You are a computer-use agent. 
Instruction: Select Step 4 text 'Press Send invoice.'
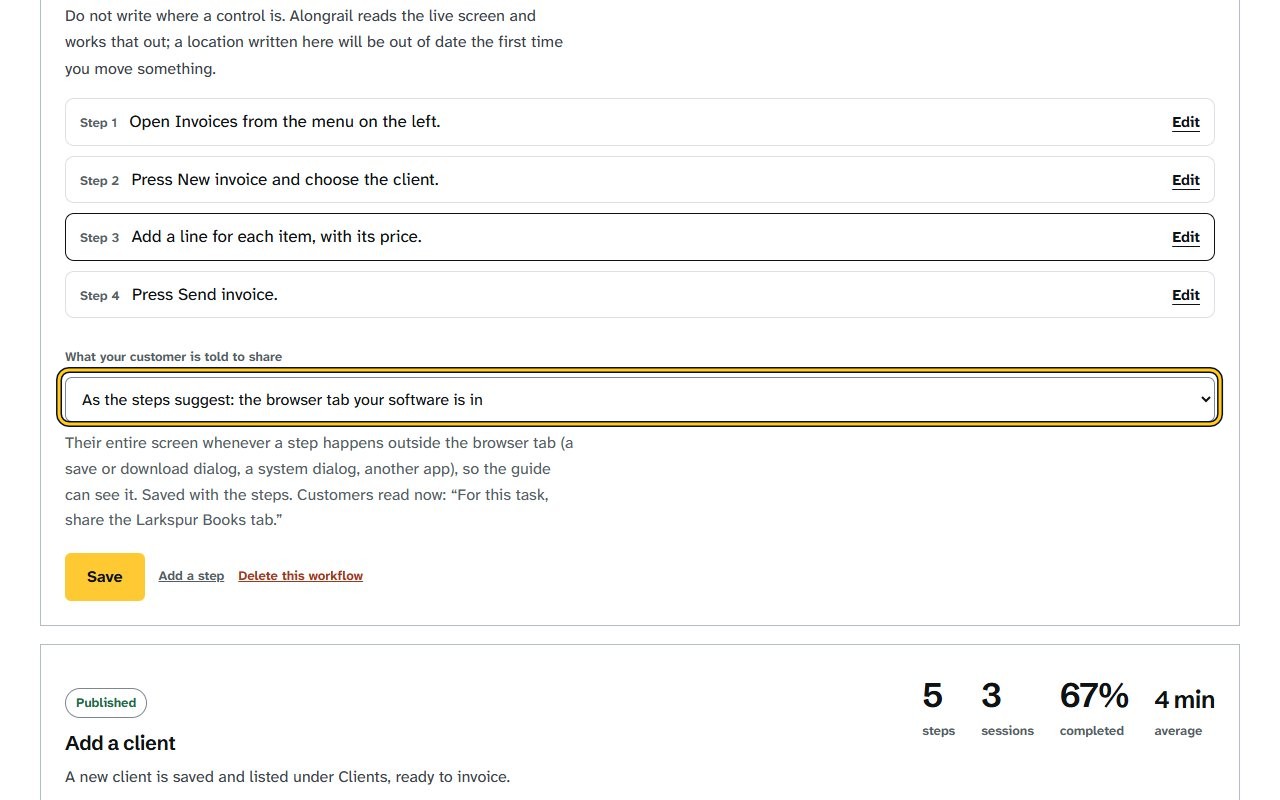pyautogui.click(x=205, y=295)
